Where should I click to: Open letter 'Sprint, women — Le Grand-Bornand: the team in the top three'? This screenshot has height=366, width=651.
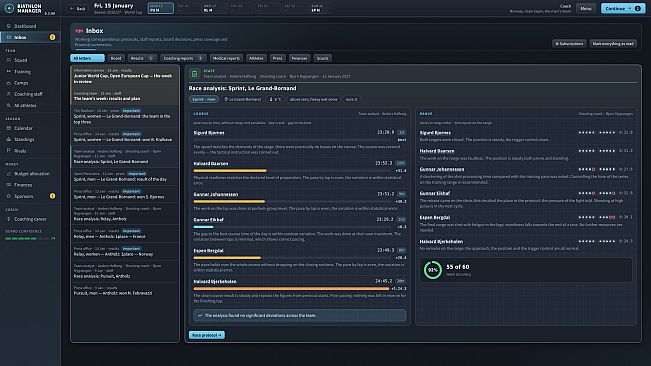(125, 117)
